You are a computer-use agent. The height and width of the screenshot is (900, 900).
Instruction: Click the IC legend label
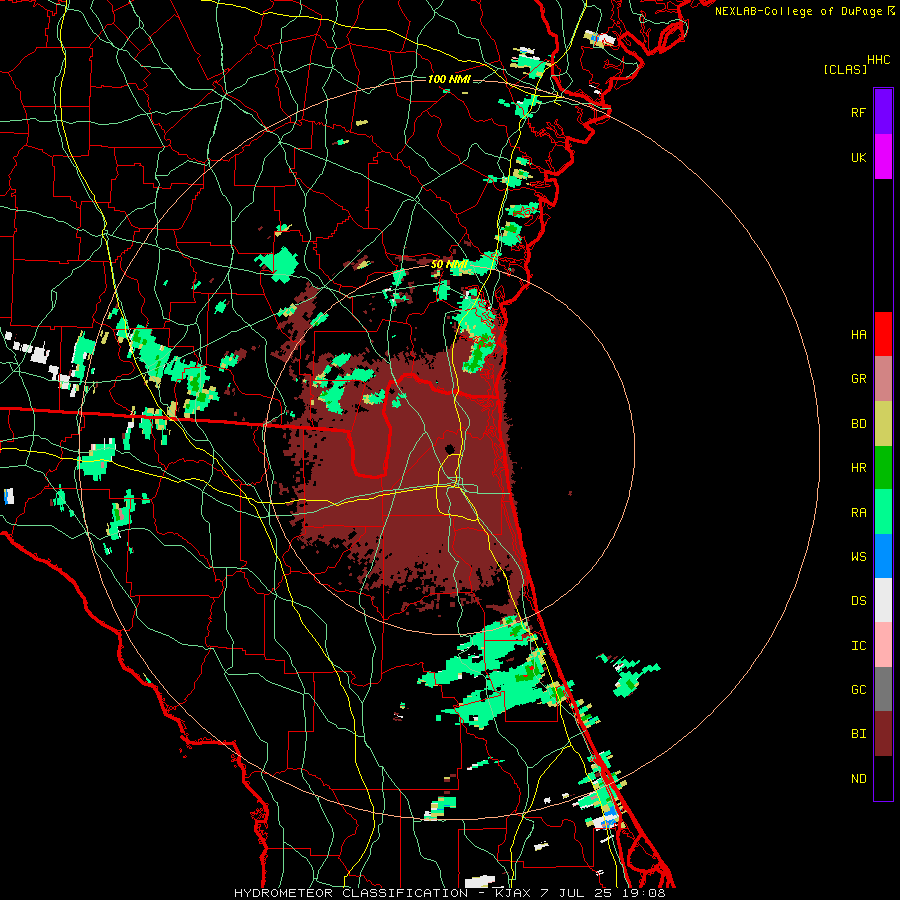[858, 646]
